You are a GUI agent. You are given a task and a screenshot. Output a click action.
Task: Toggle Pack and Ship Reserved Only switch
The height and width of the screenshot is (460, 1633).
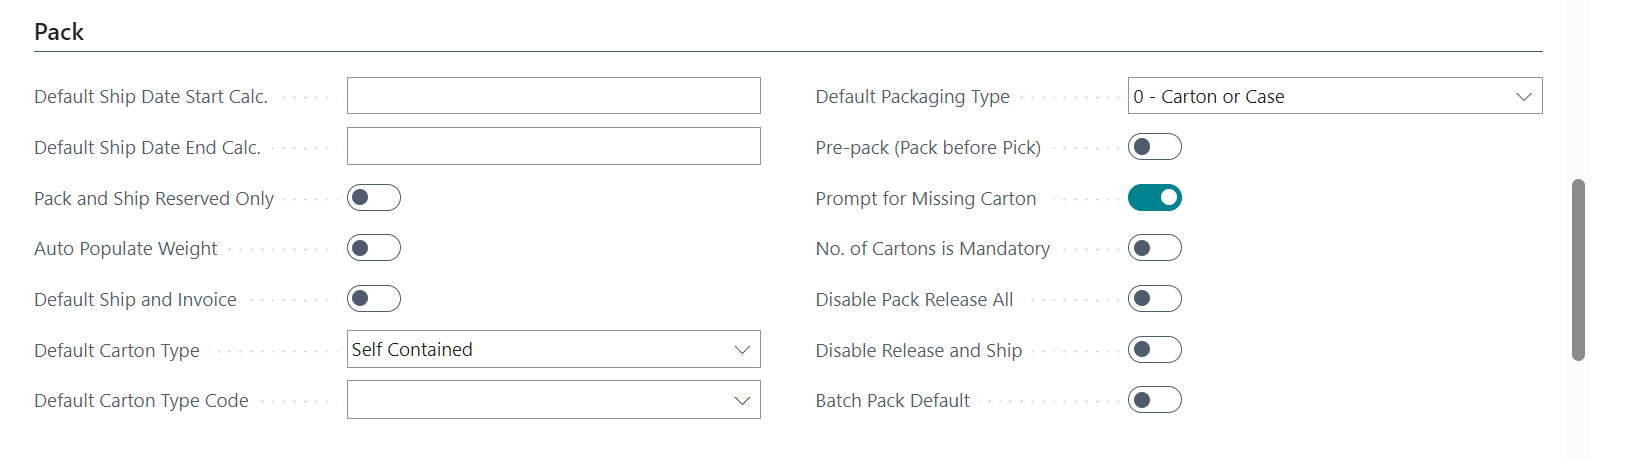coord(373,198)
